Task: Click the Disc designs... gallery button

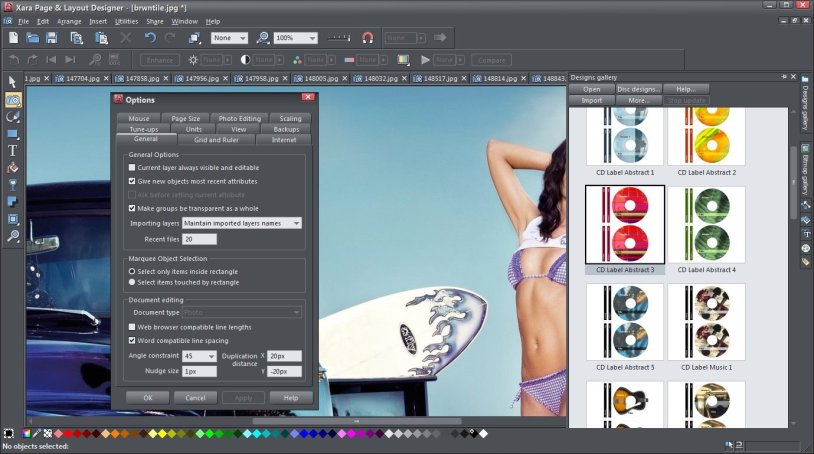Action: [638, 89]
